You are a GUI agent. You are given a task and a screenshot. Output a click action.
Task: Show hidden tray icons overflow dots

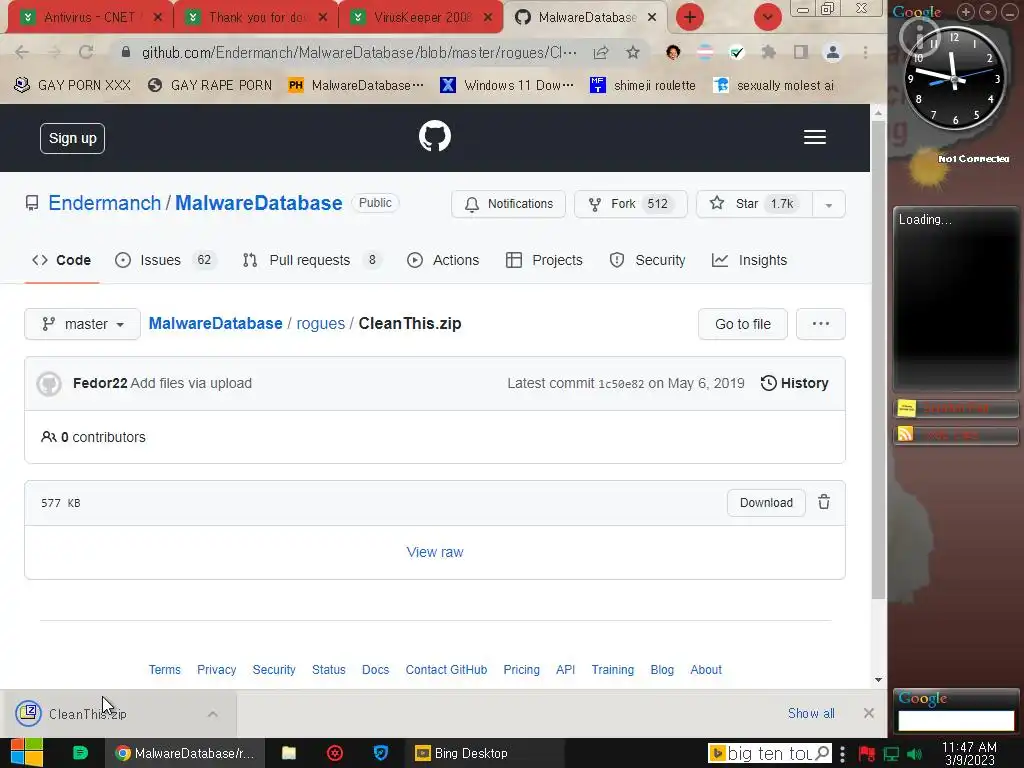pyautogui.click(x=843, y=754)
